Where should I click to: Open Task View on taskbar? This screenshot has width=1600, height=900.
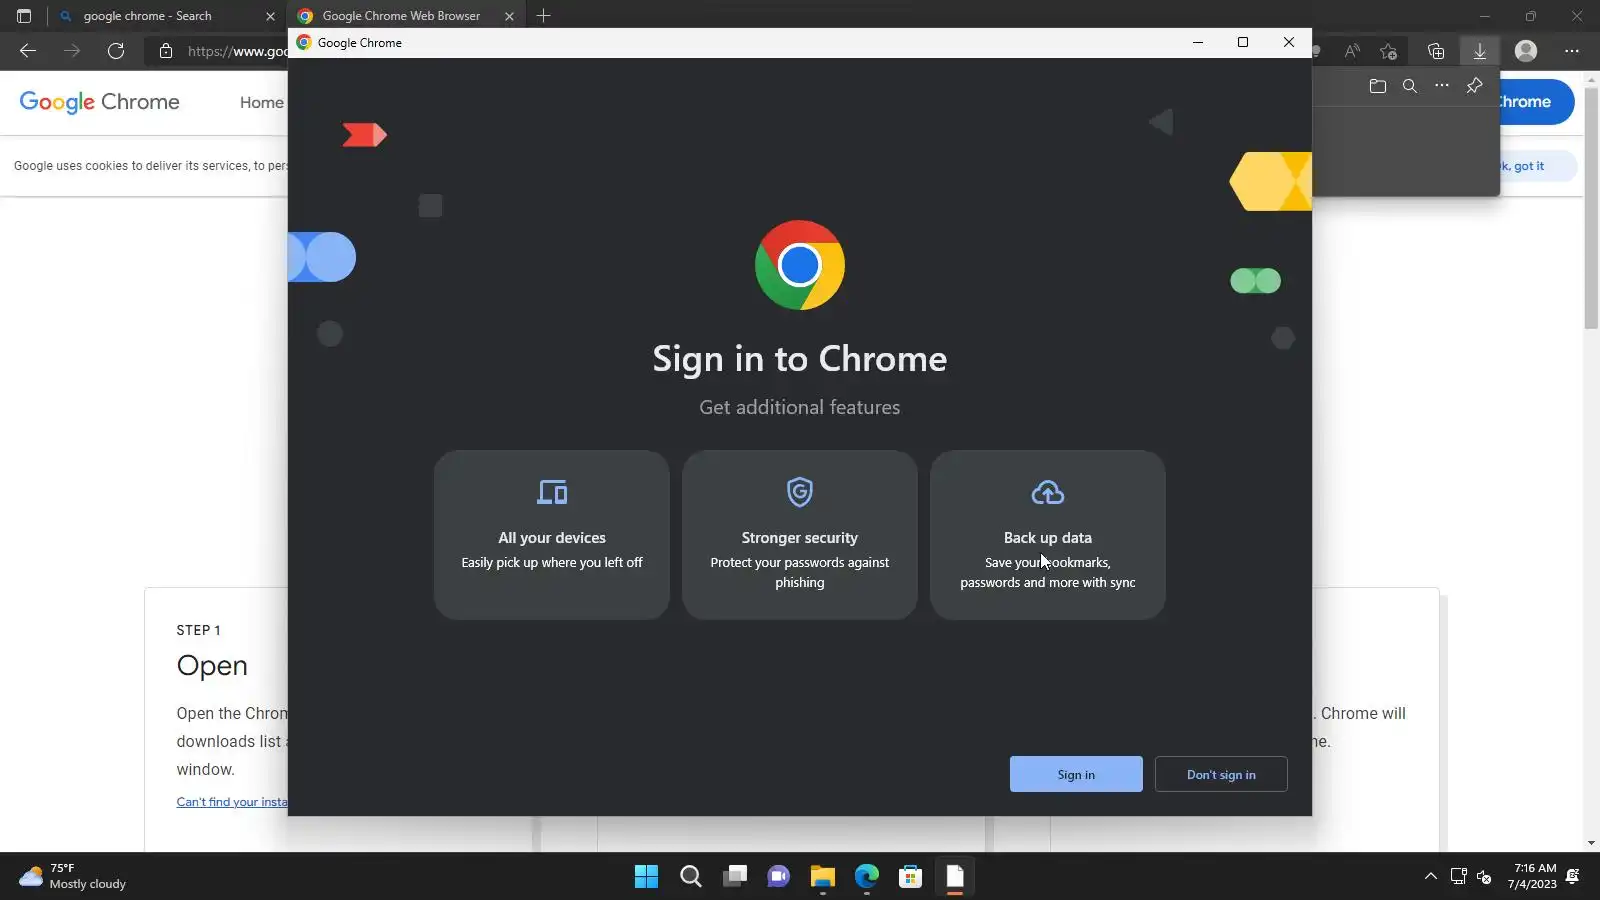735,877
